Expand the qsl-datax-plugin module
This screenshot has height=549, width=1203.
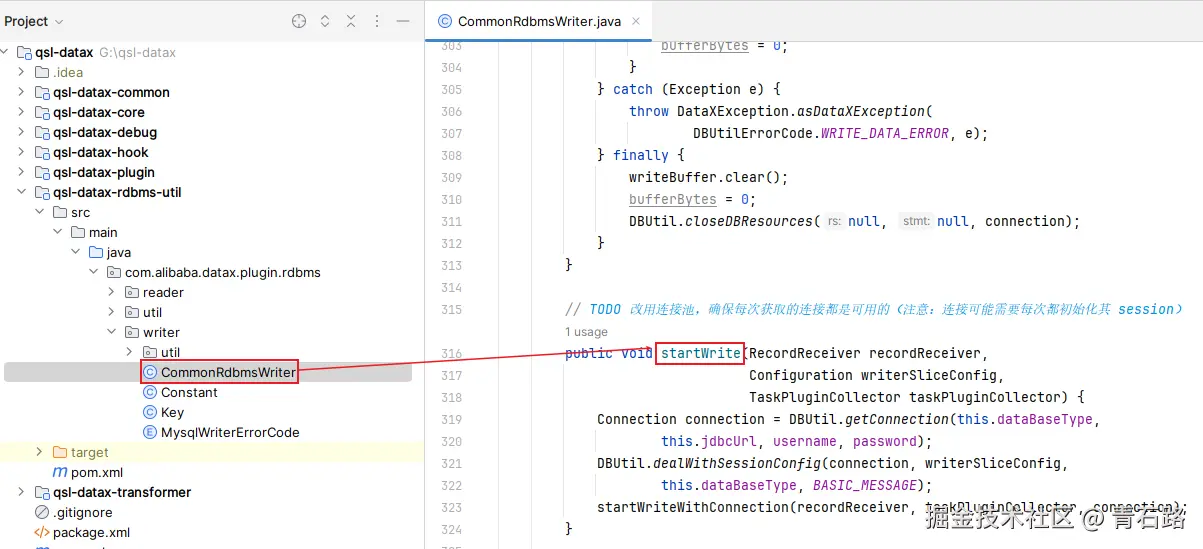(22, 172)
